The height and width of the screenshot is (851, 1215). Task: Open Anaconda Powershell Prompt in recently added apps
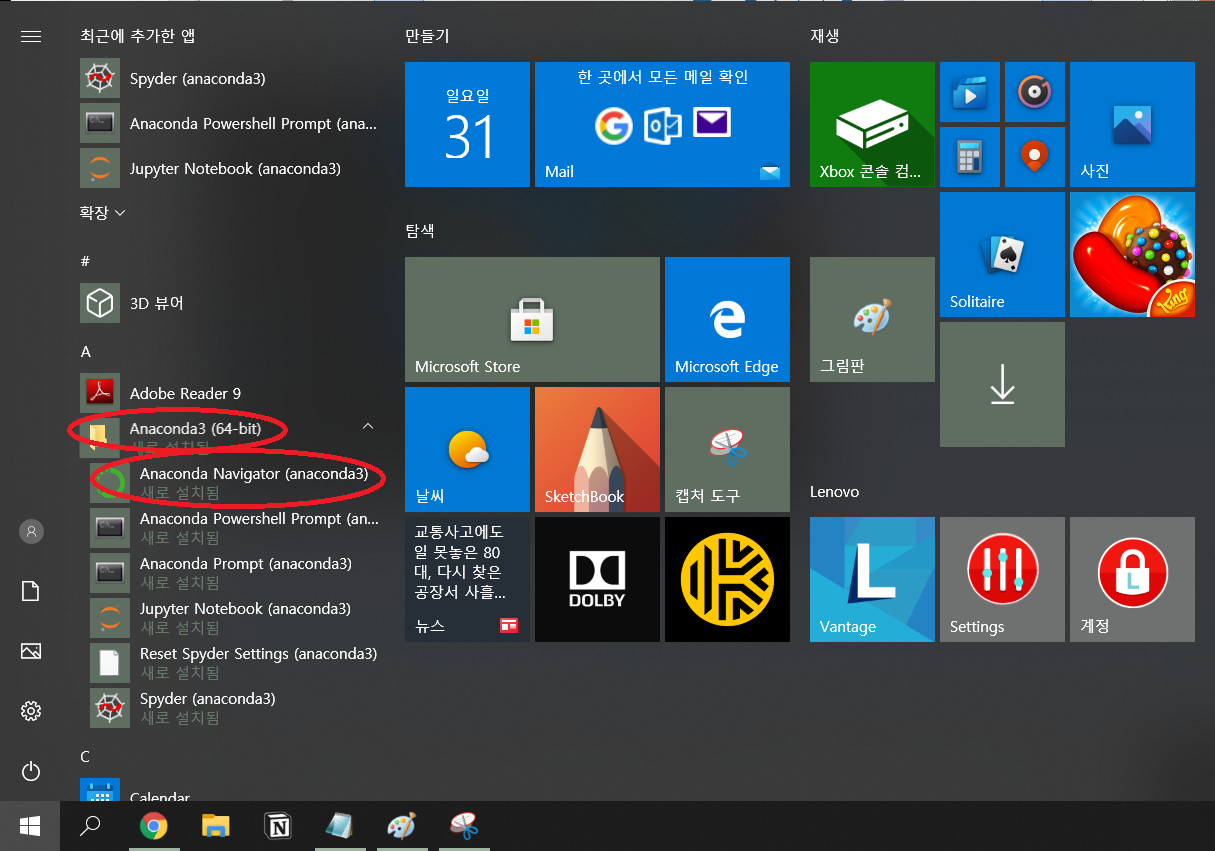pyautogui.click(x=230, y=124)
